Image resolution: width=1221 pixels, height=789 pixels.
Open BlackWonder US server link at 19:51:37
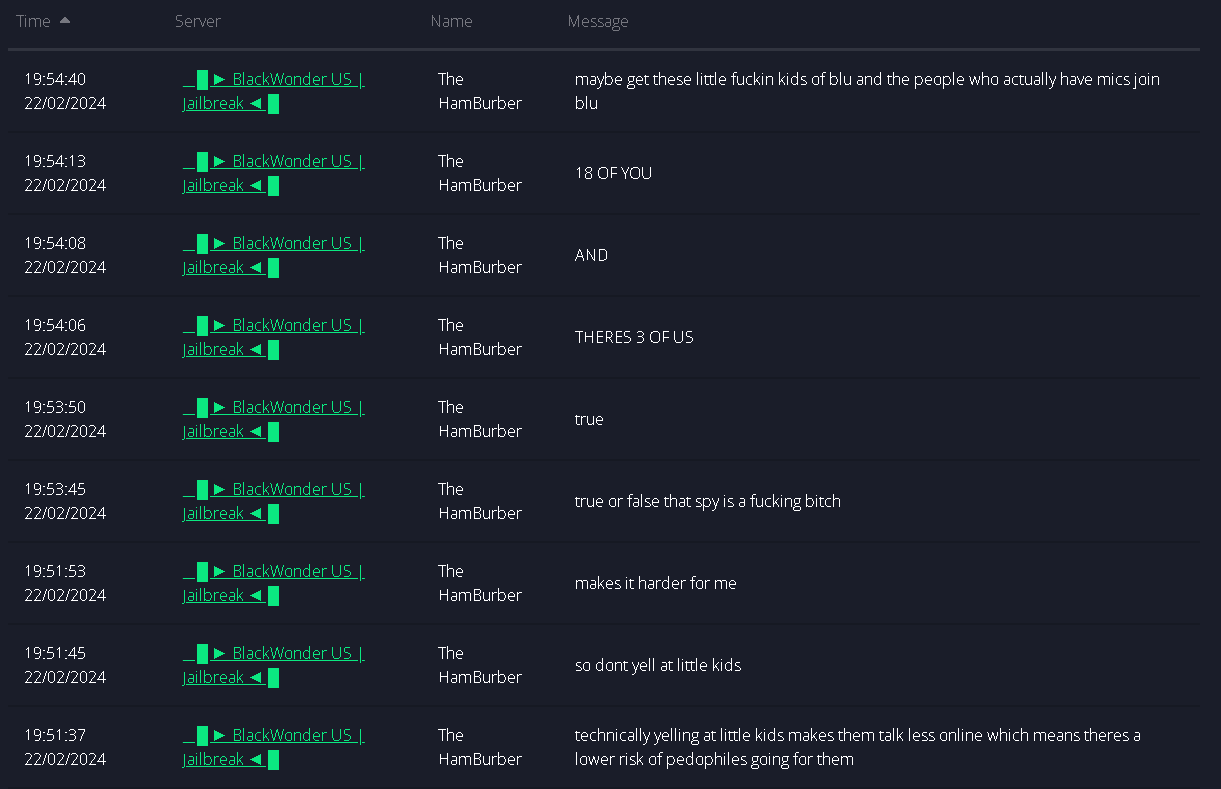tap(274, 747)
